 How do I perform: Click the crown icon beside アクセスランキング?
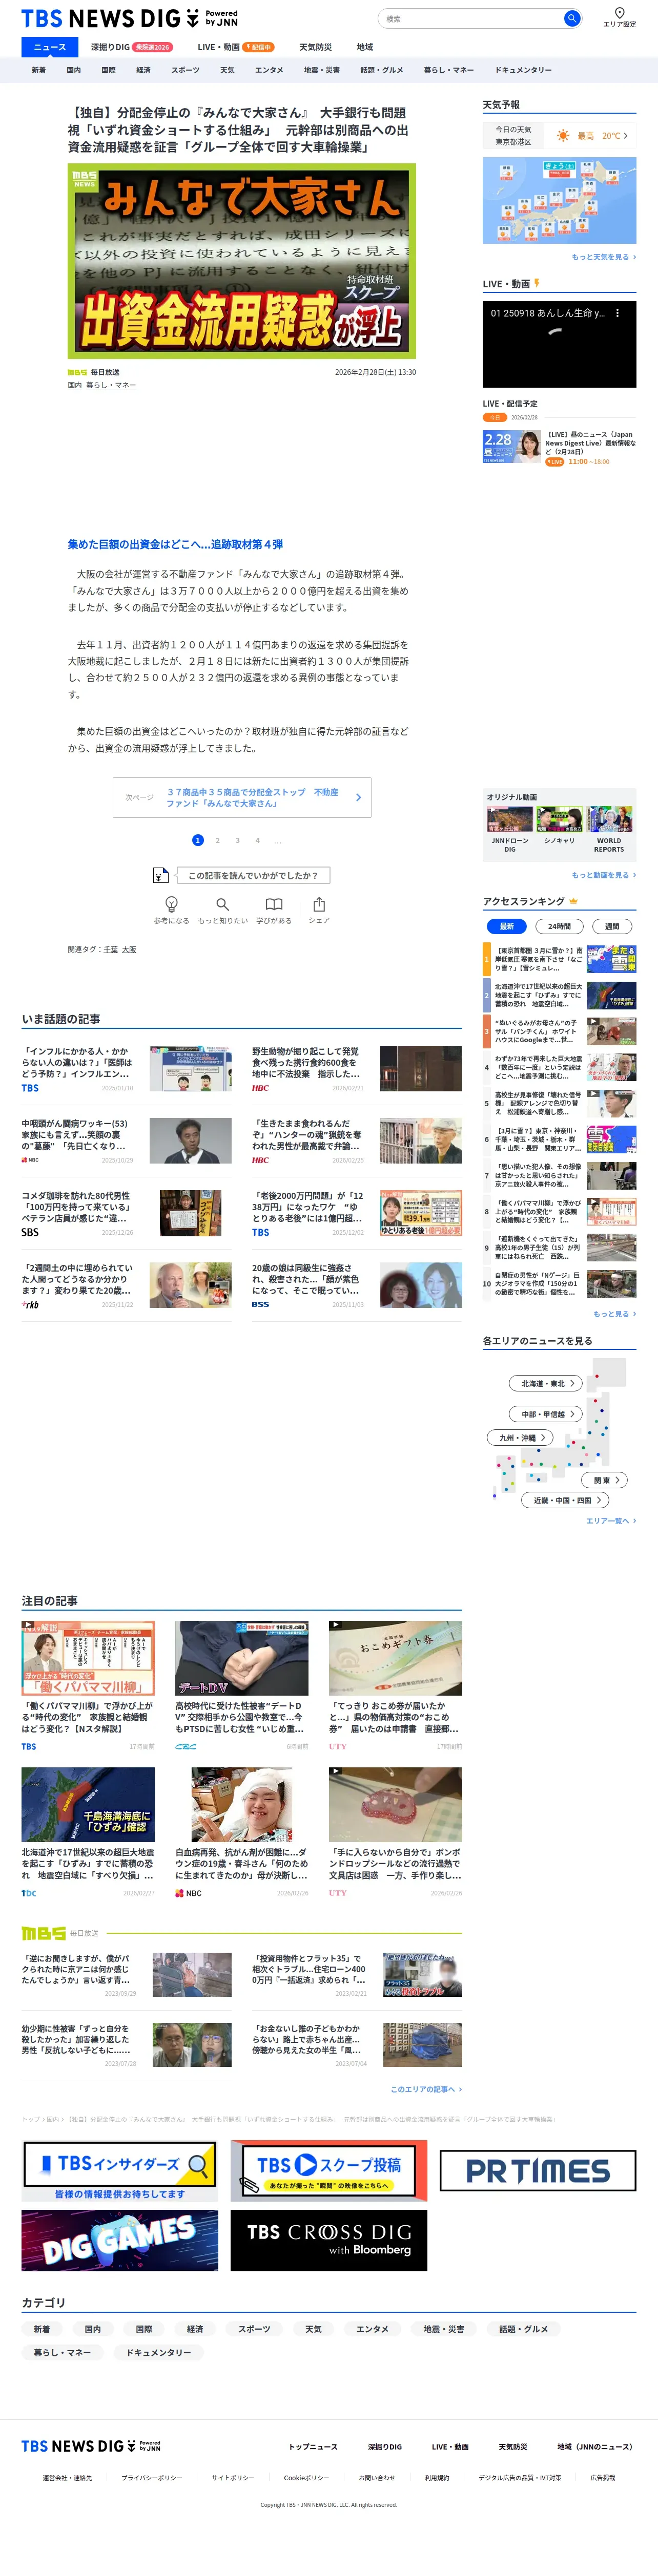(x=573, y=901)
